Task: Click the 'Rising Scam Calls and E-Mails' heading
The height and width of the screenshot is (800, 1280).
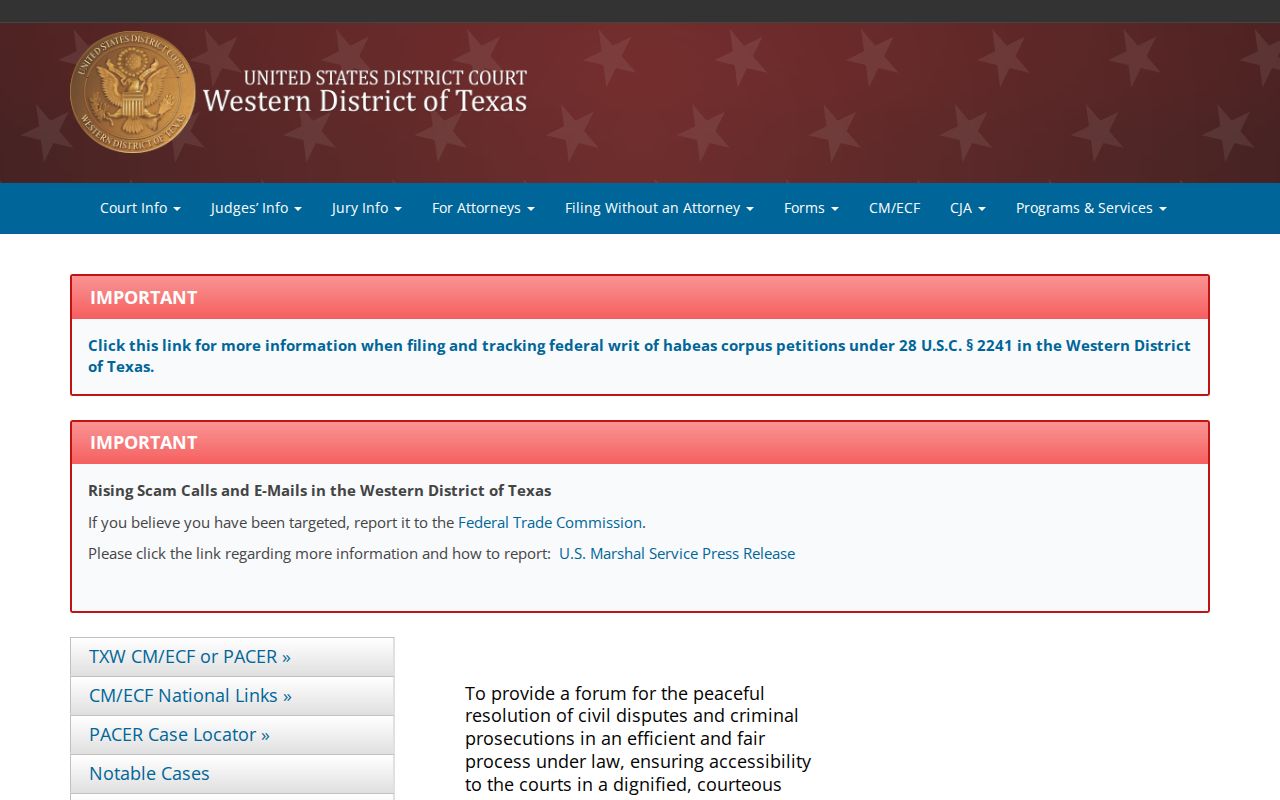Action: tap(320, 490)
